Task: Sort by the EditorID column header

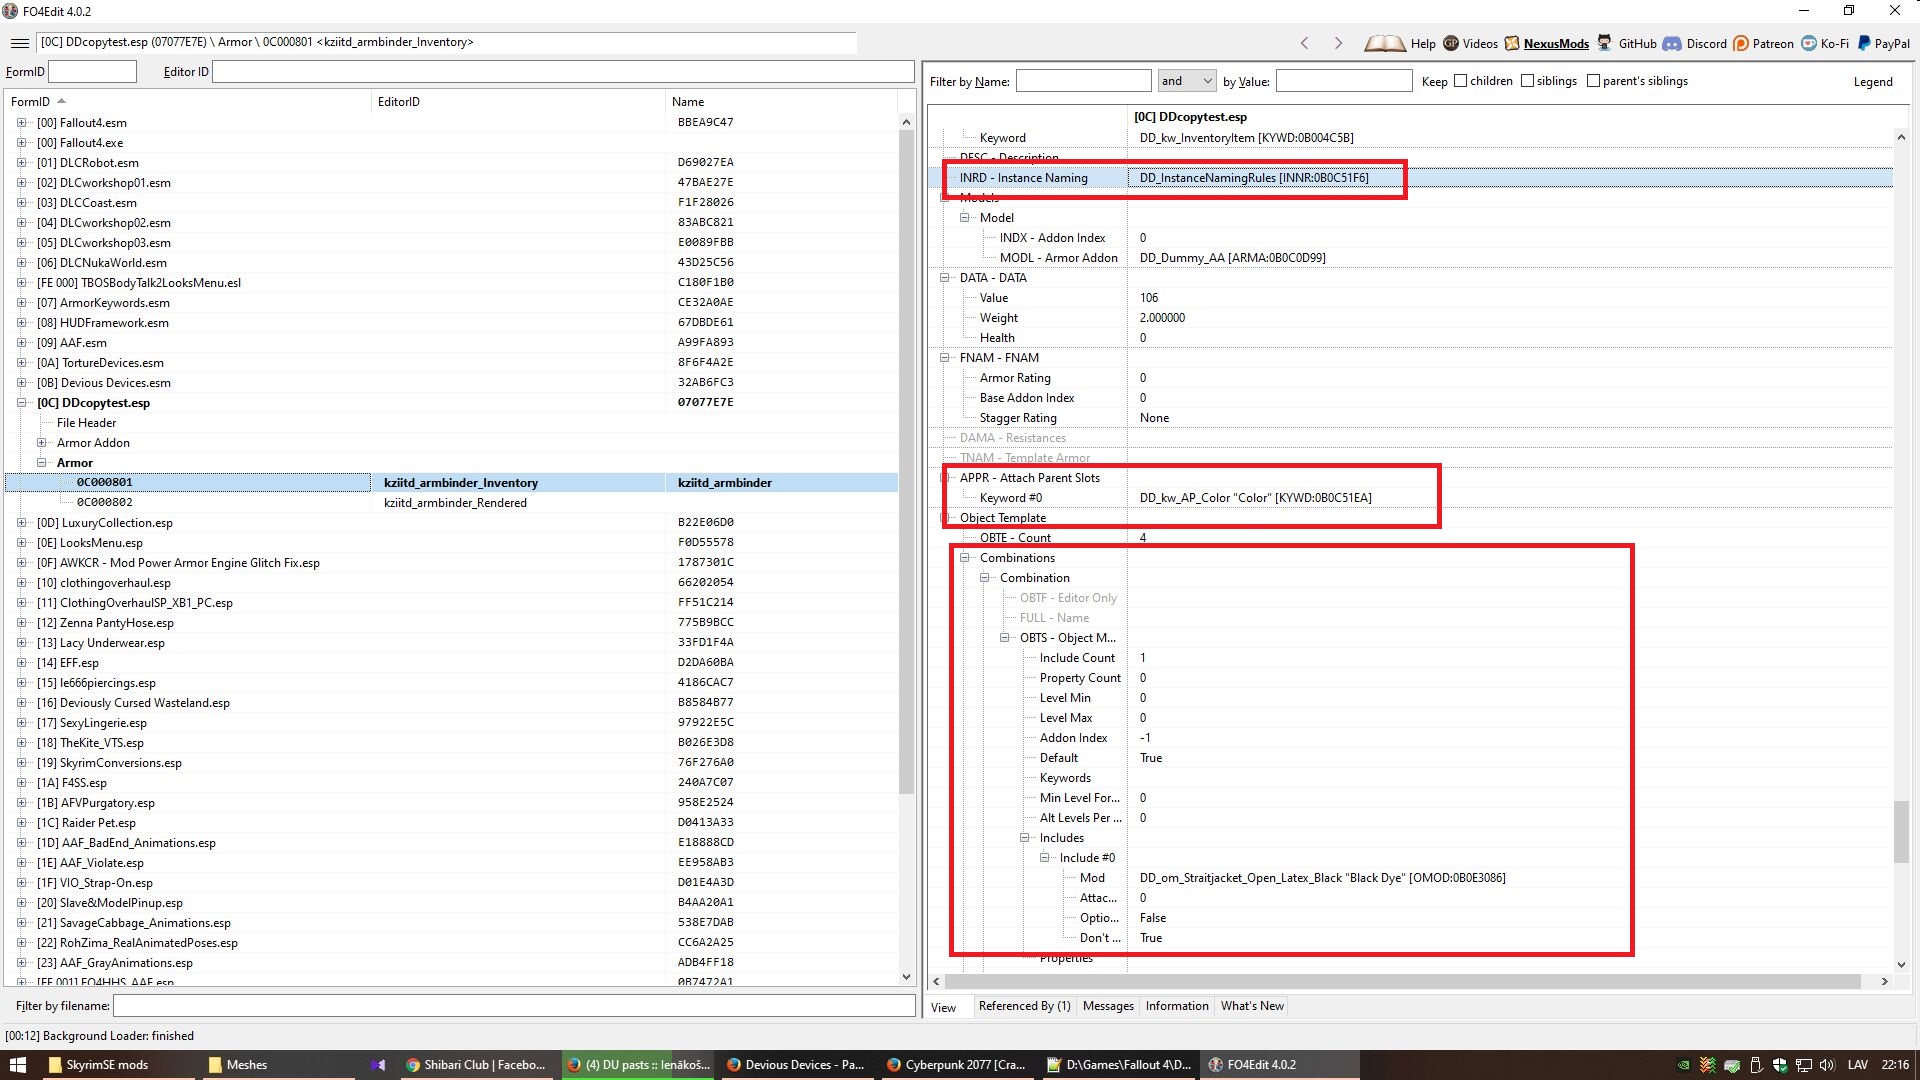Action: [517, 101]
